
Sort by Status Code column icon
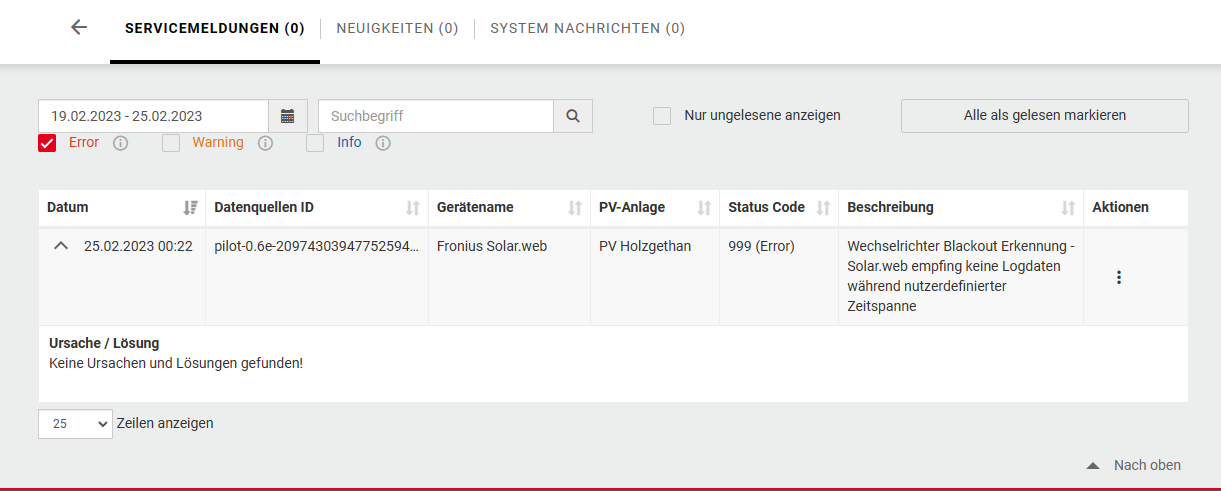click(823, 208)
